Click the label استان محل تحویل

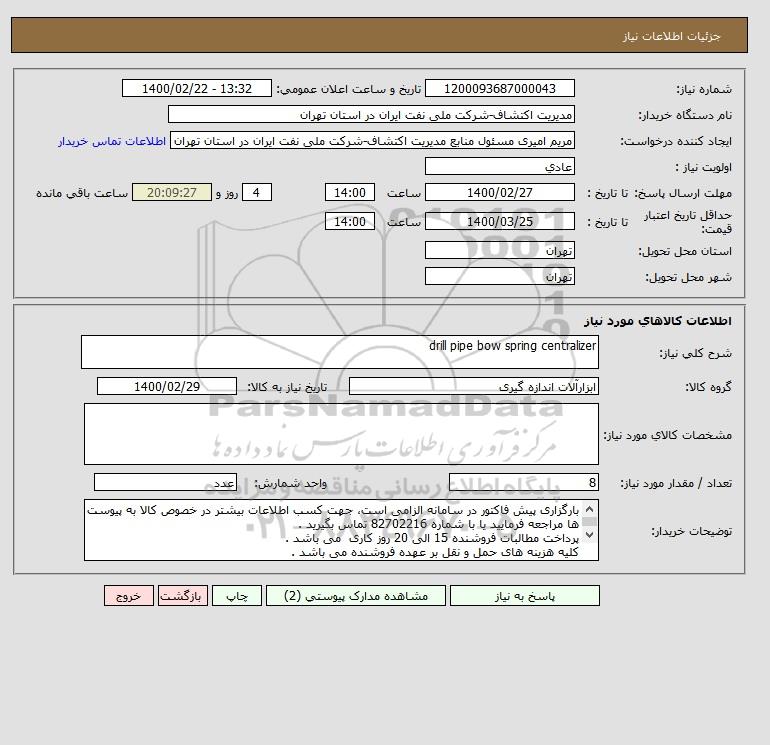(685, 251)
